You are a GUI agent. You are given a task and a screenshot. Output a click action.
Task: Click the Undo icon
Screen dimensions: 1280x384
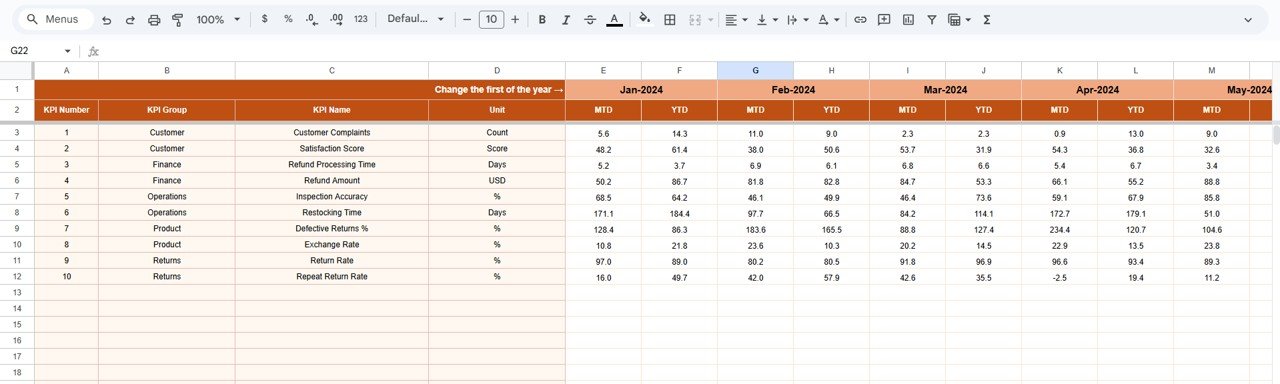[x=106, y=19]
